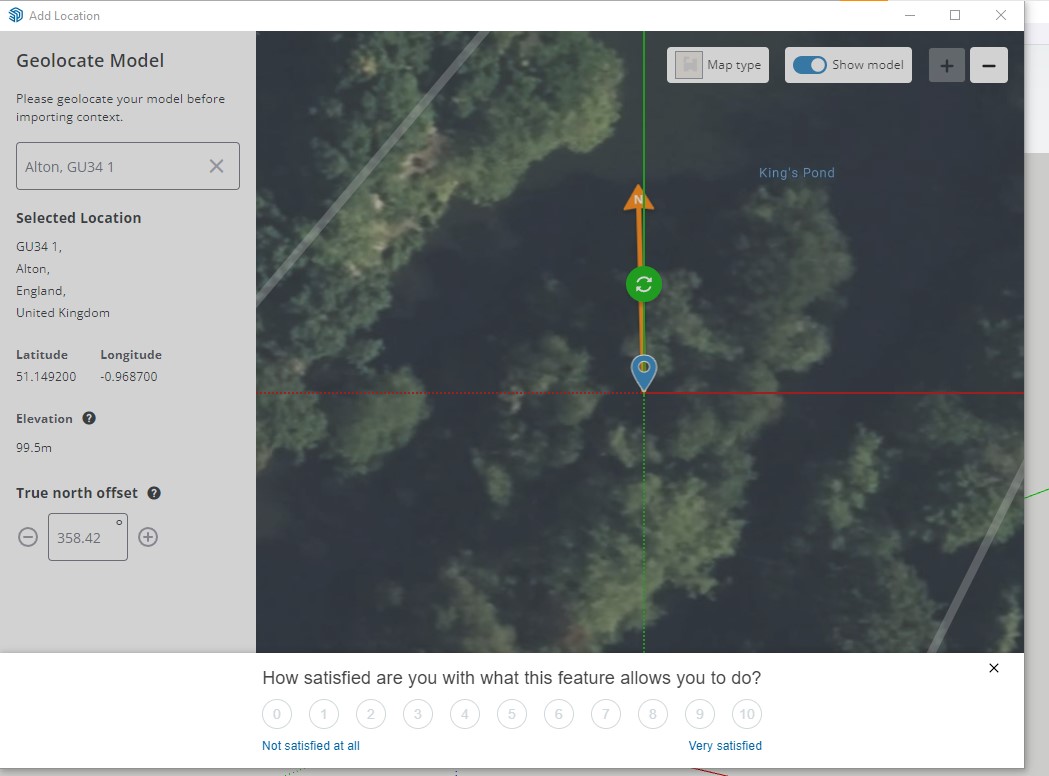Viewport: 1049px width, 776px height.
Task: Click the true north offset value field
Action: 88,537
